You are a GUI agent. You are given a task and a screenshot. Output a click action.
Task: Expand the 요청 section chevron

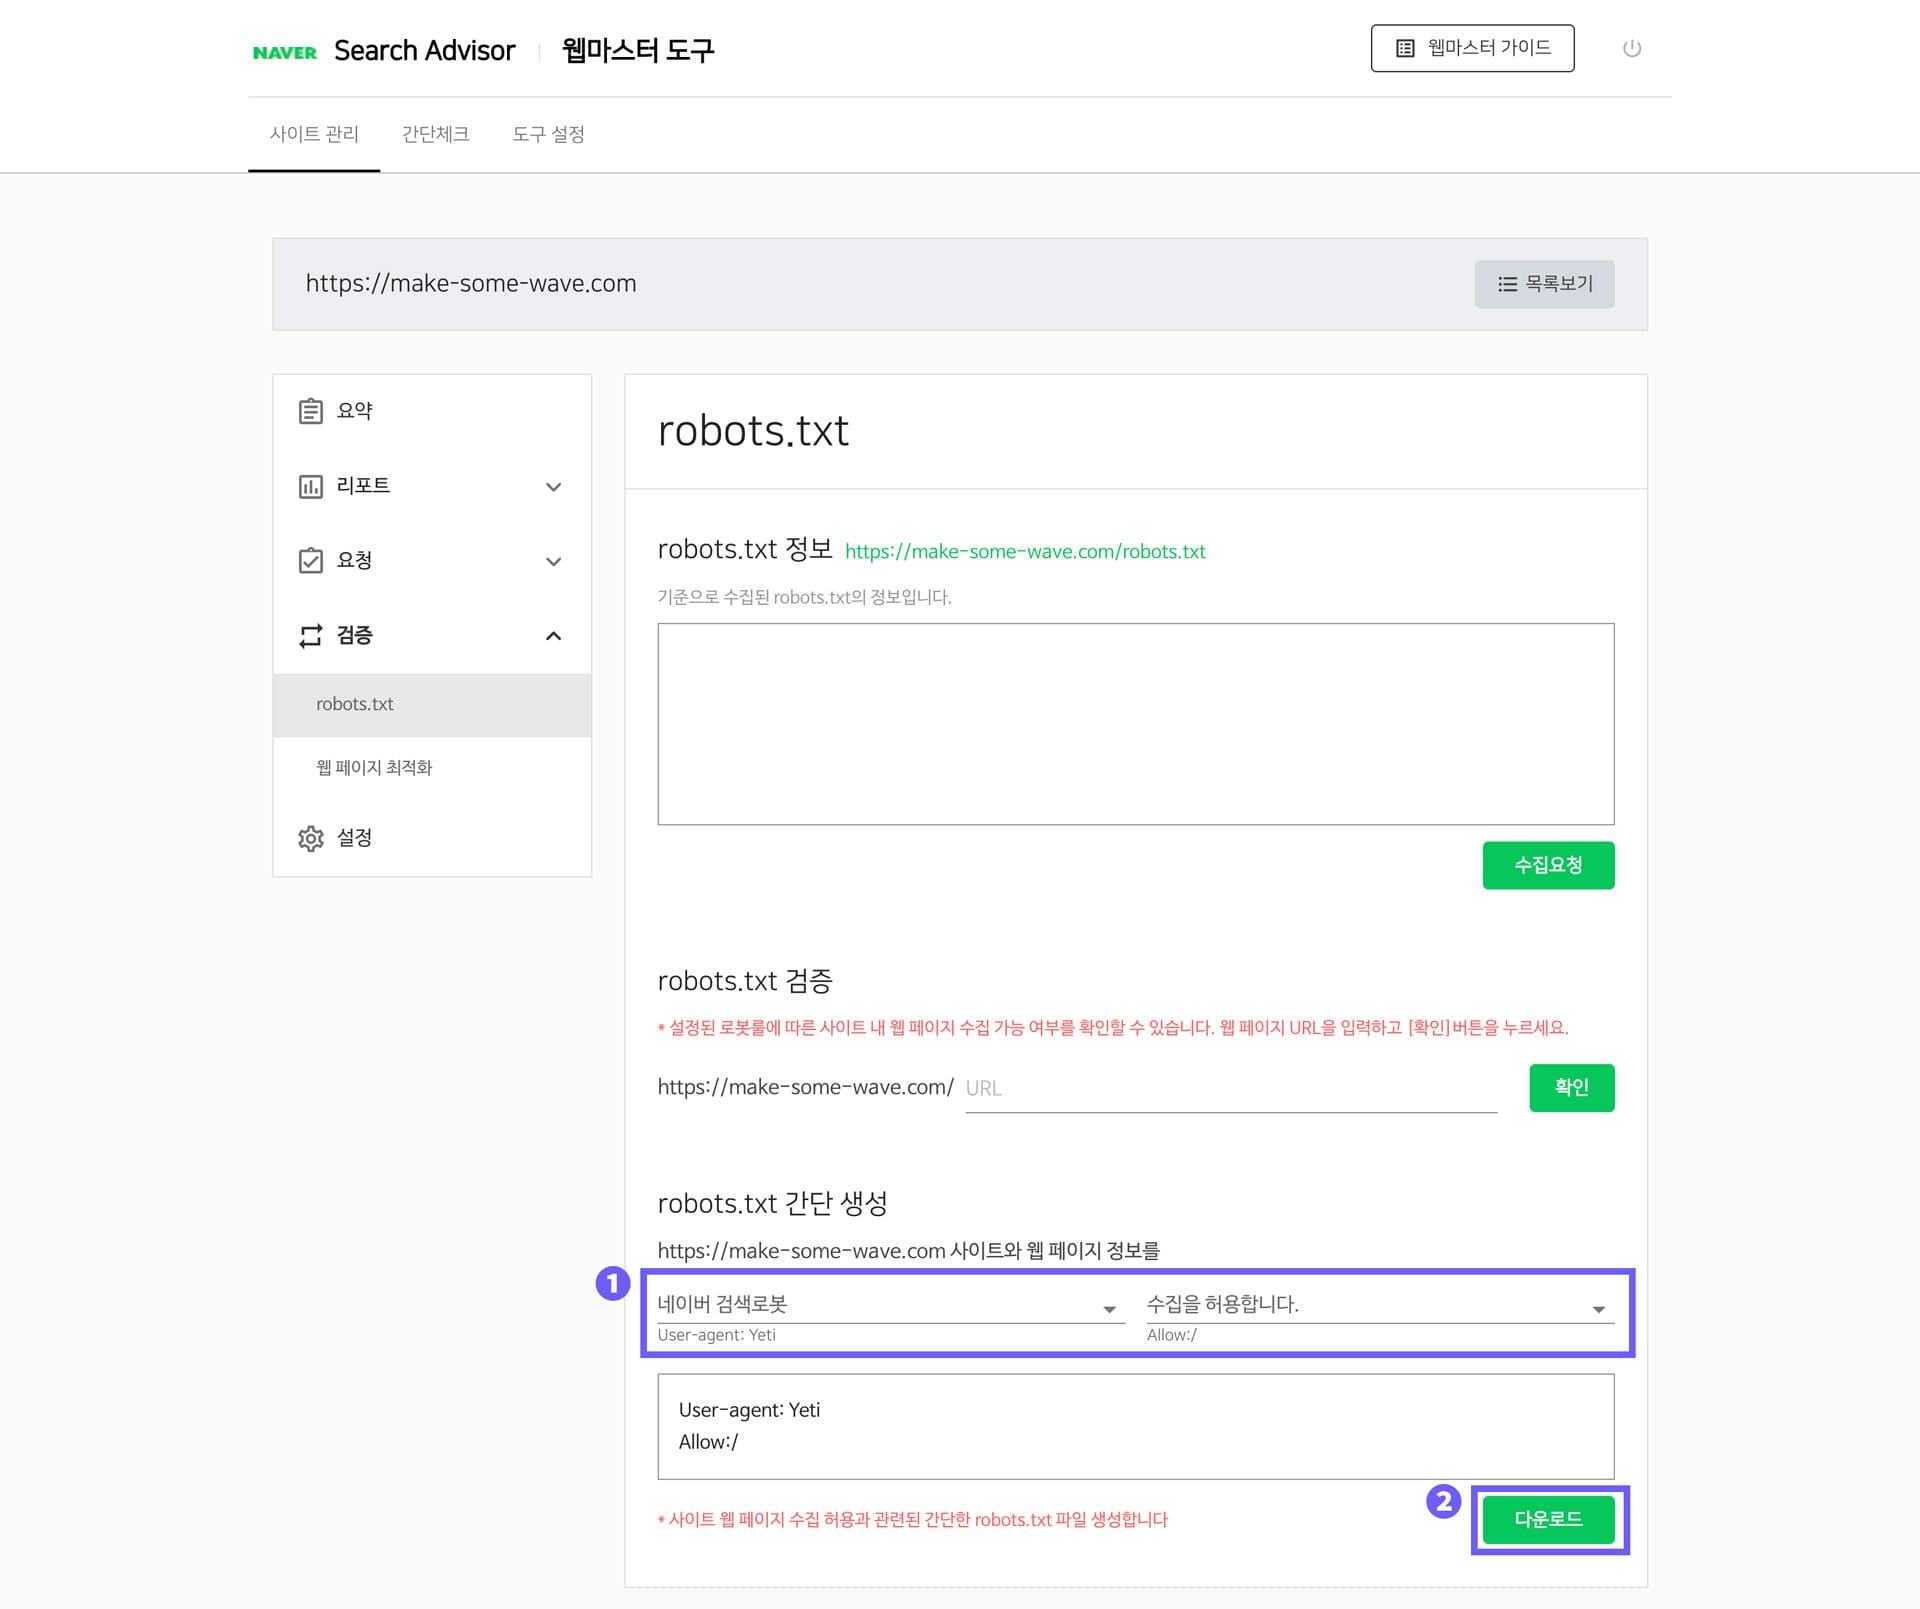tap(553, 562)
